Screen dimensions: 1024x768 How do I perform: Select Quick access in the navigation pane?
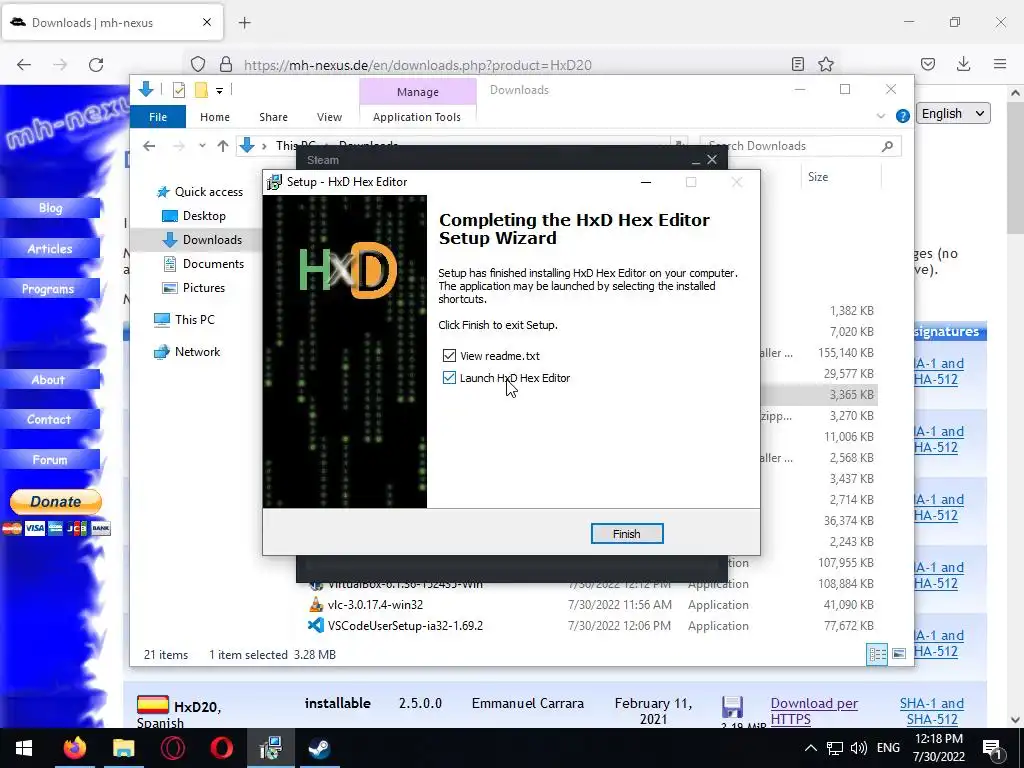200,191
